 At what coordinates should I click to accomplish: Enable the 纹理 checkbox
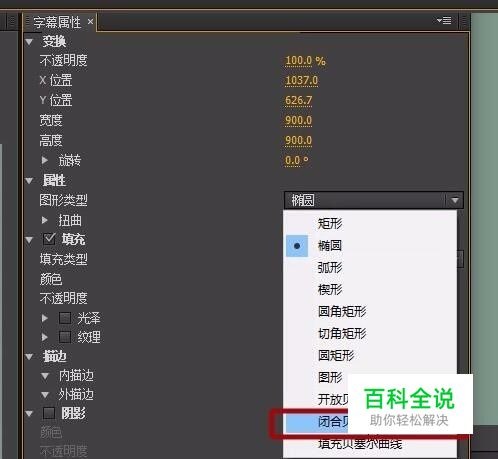65,337
